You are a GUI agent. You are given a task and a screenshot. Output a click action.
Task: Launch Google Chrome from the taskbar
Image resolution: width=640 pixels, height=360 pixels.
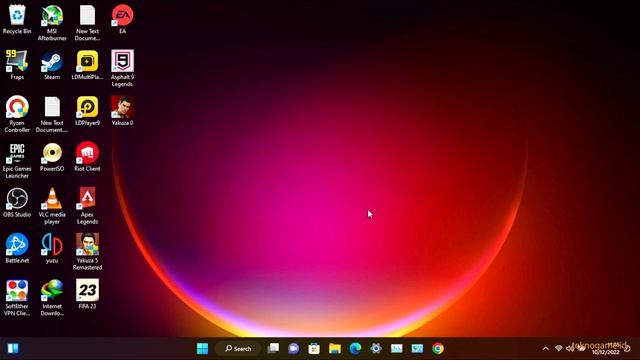(438, 349)
